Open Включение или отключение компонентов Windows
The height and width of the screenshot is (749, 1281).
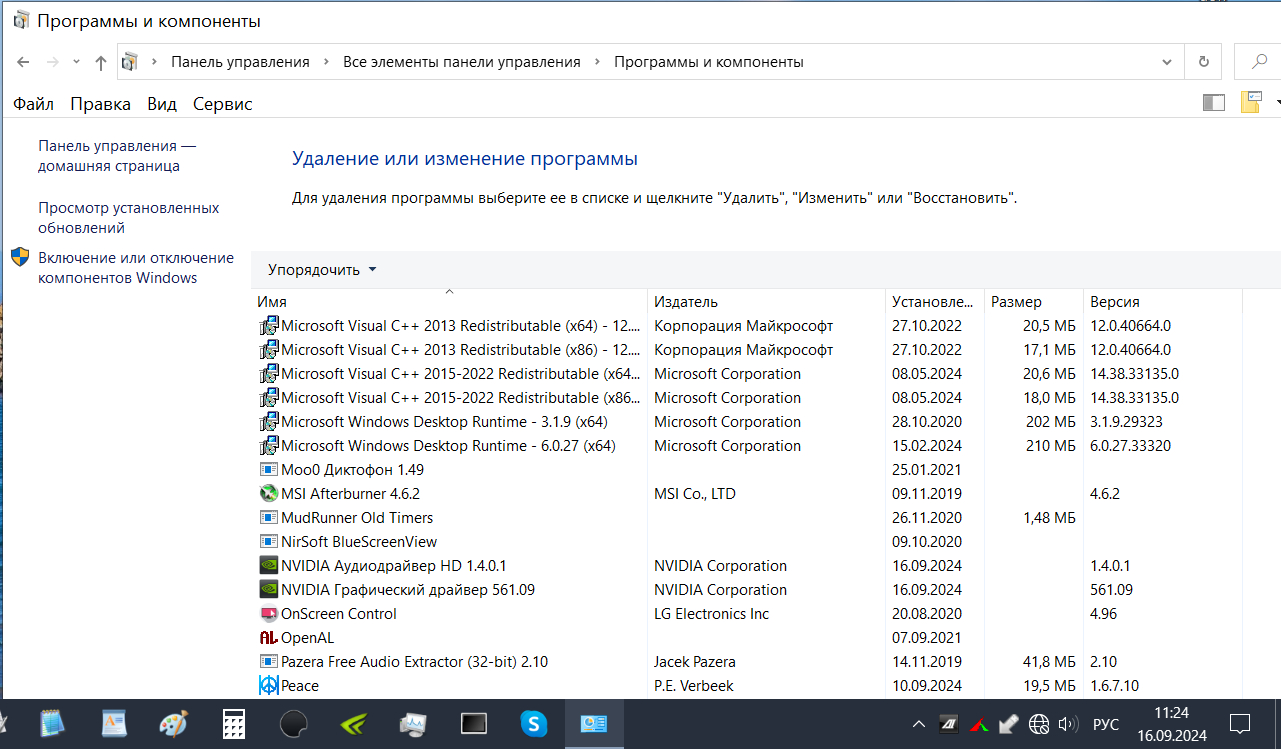tap(136, 268)
